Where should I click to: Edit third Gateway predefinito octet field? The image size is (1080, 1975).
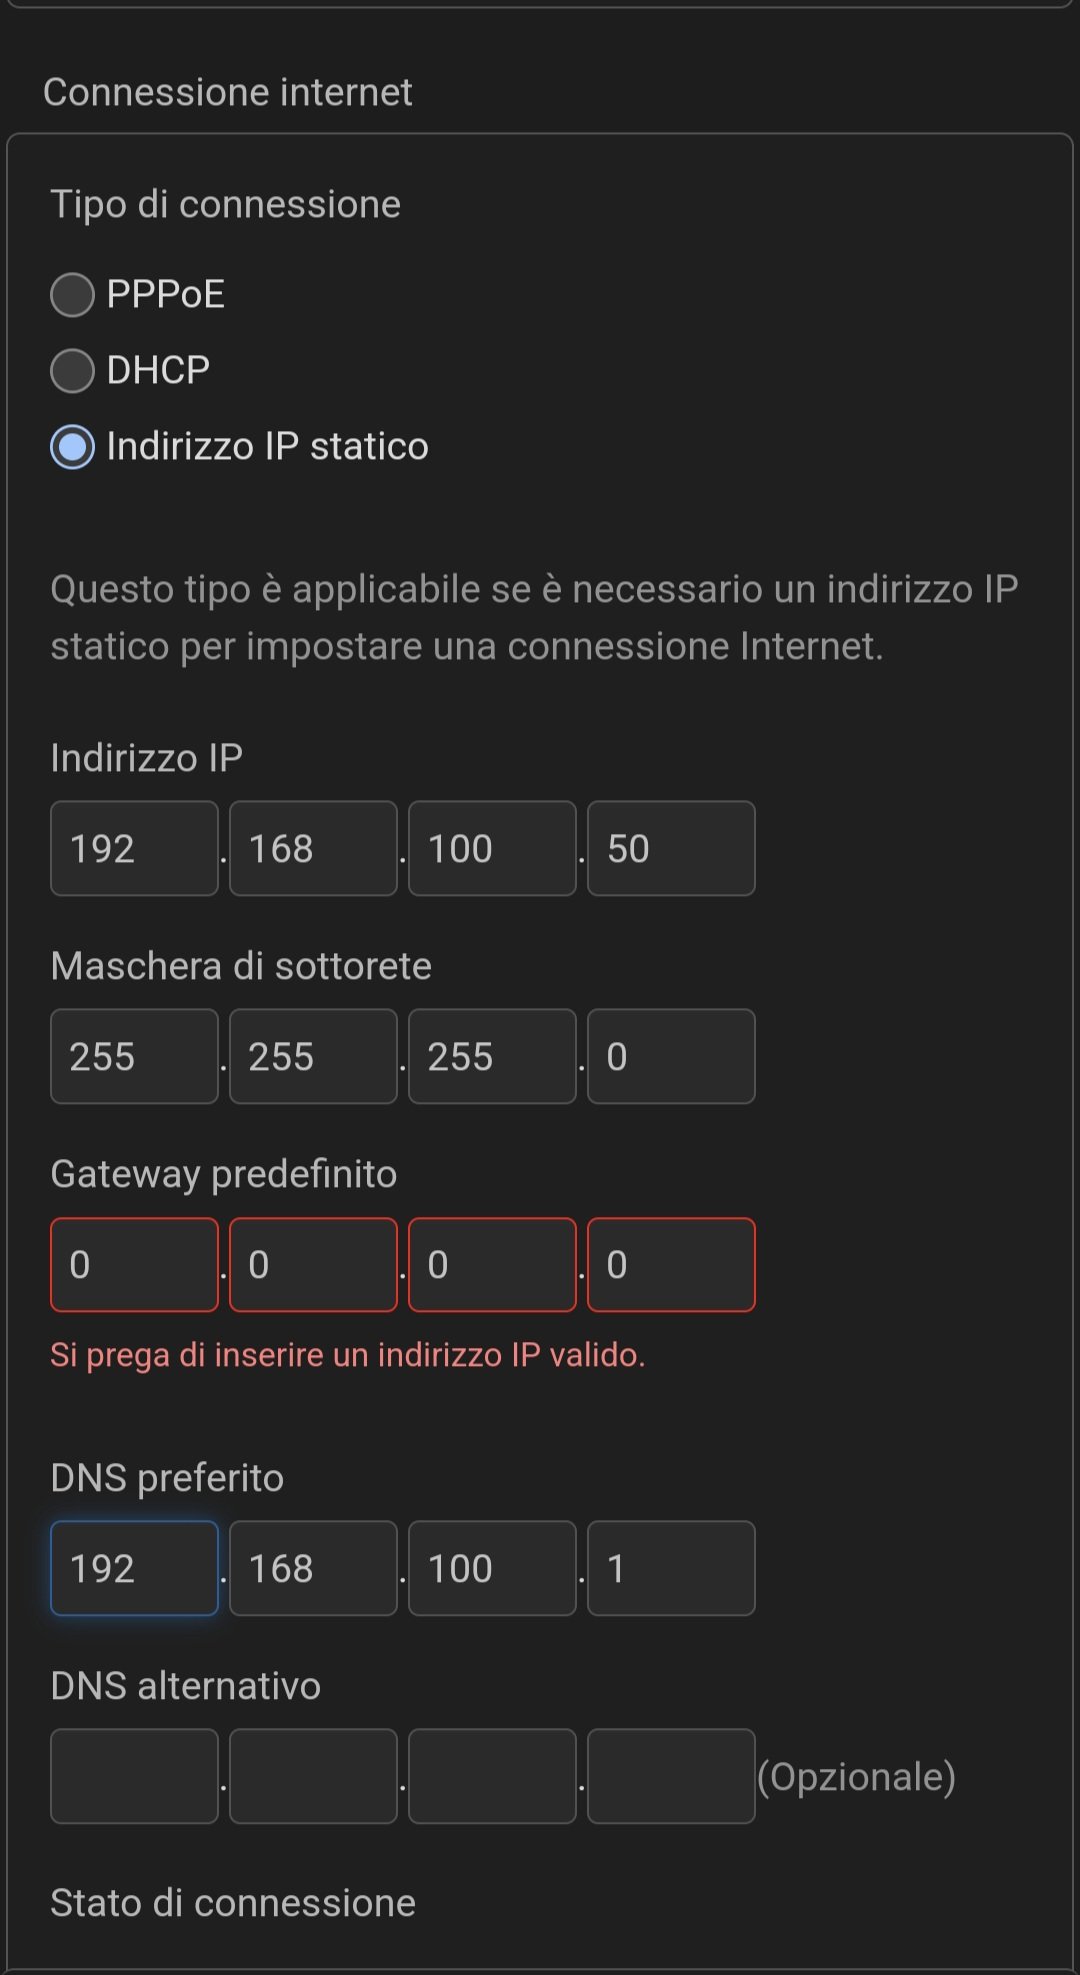(x=492, y=1264)
